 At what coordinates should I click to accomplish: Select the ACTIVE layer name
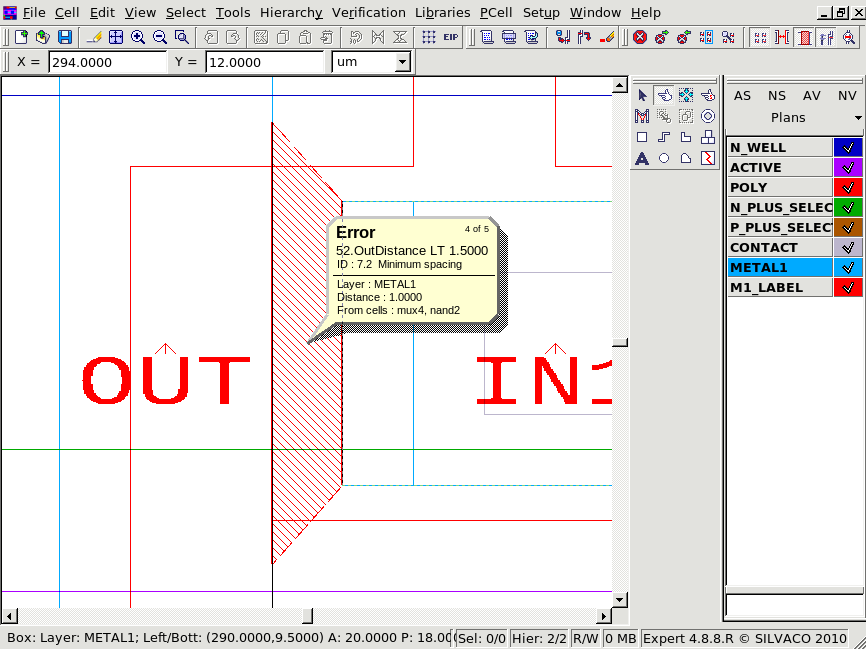click(x=779, y=167)
